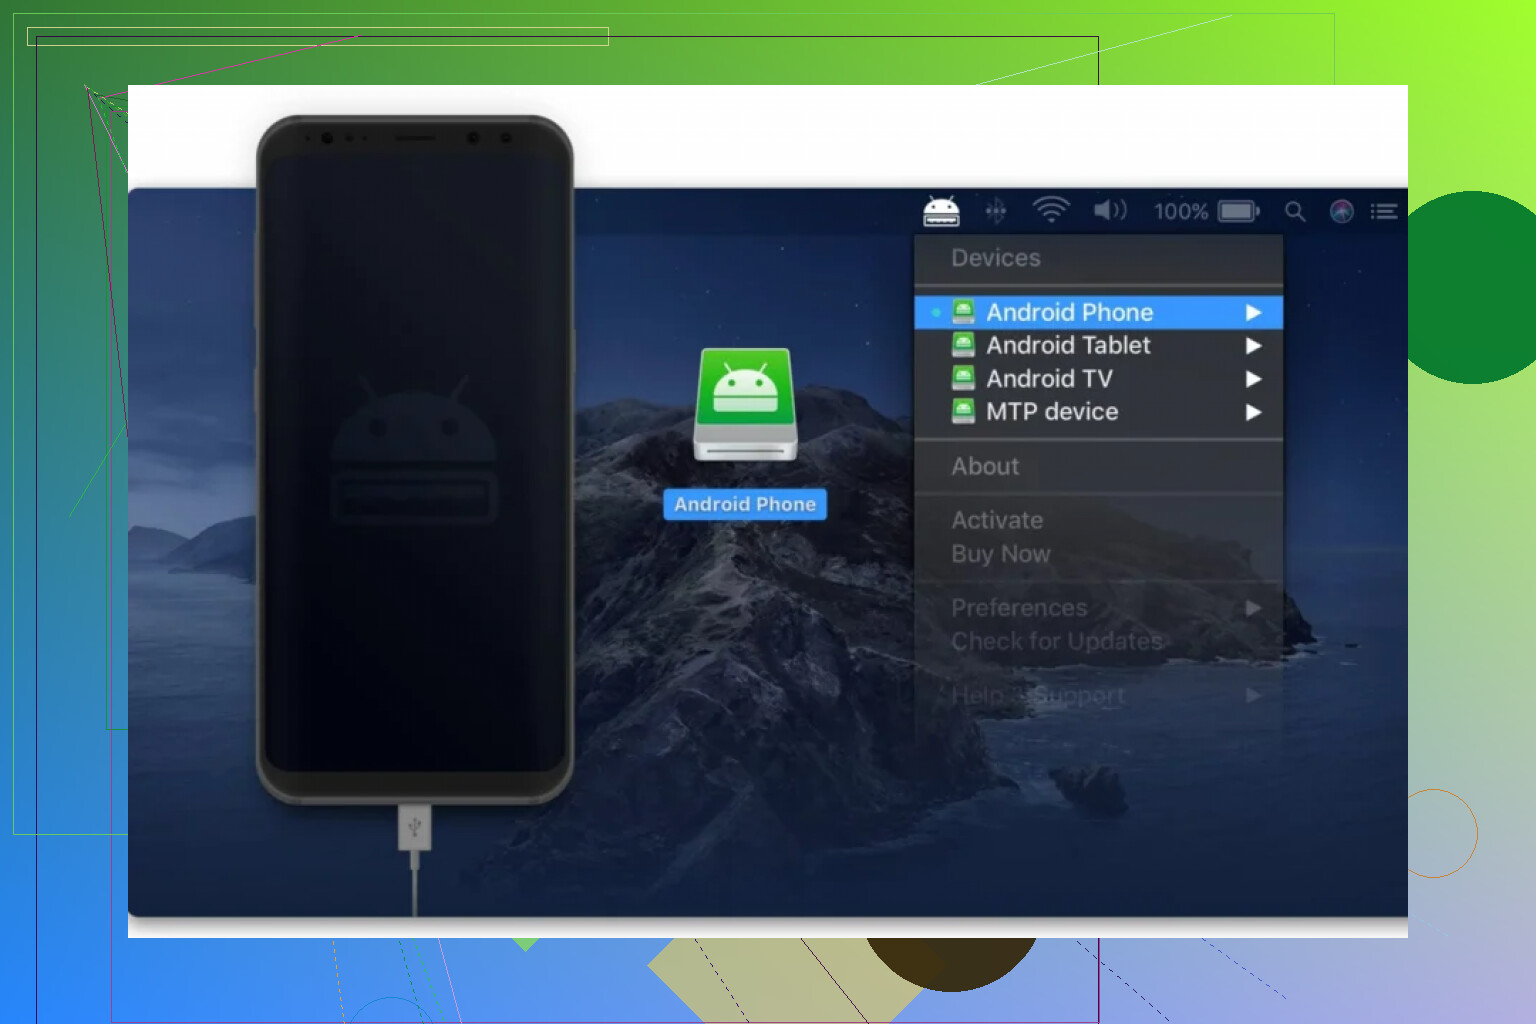Click the phone screen with Android logo
Viewport: 1536px width, 1024px height.
pyautogui.click(x=415, y=462)
